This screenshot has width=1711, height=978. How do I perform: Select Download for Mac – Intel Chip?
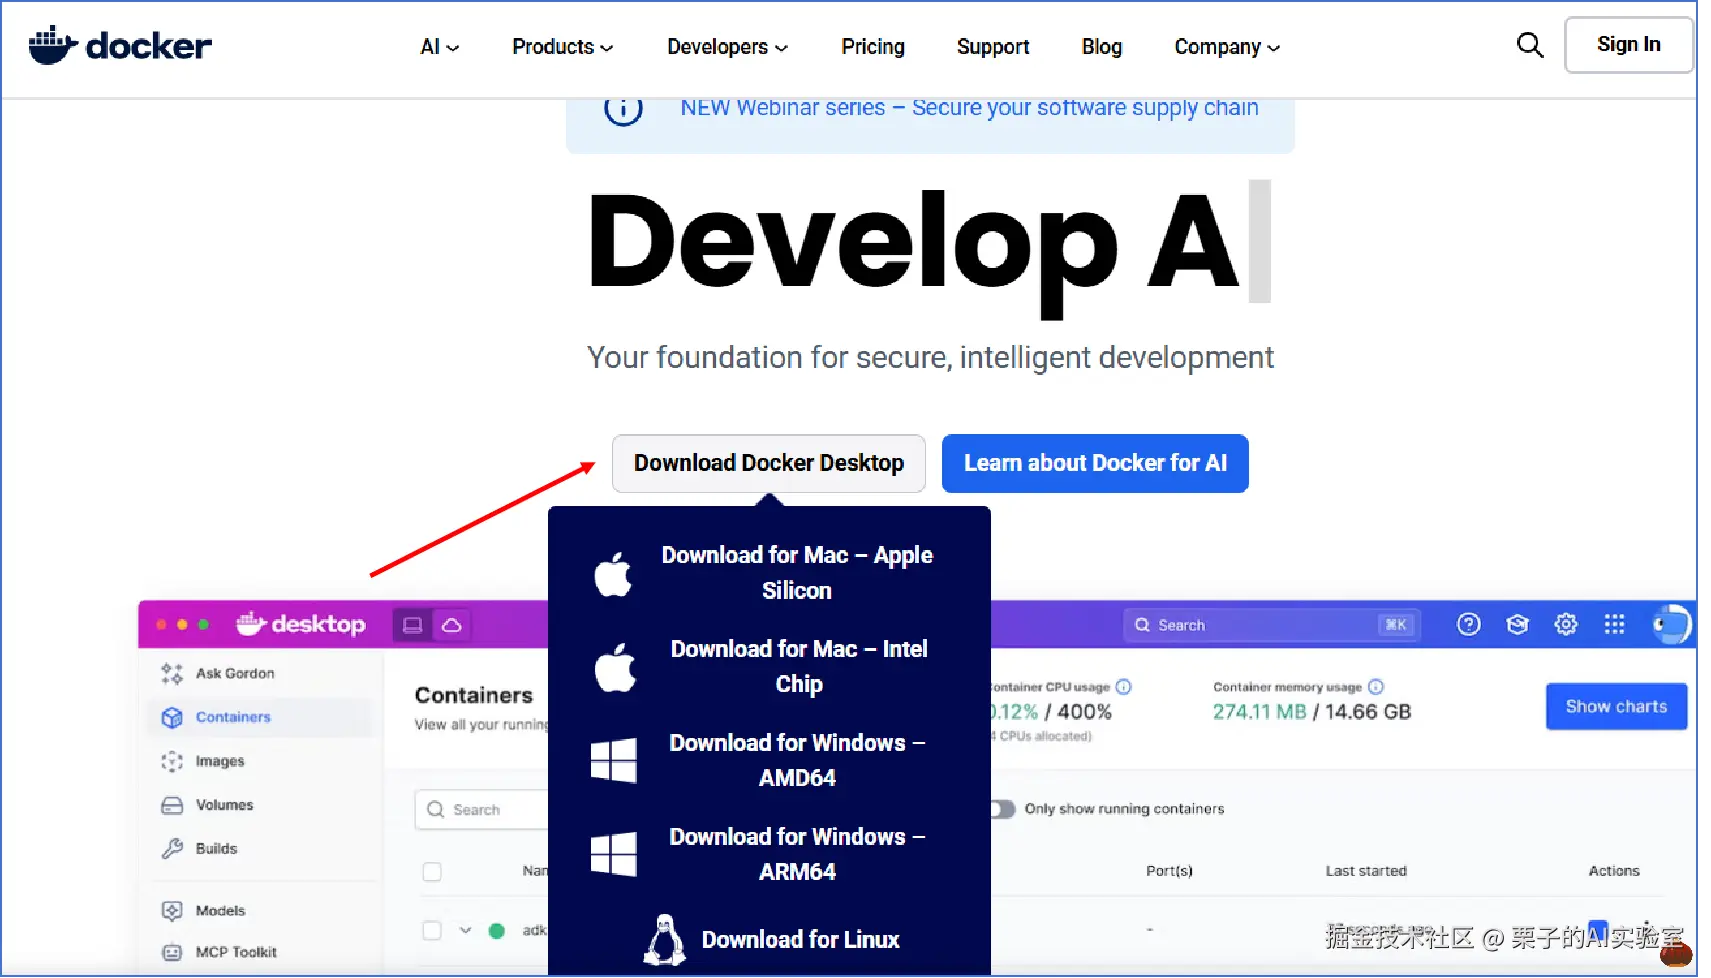coord(799,667)
